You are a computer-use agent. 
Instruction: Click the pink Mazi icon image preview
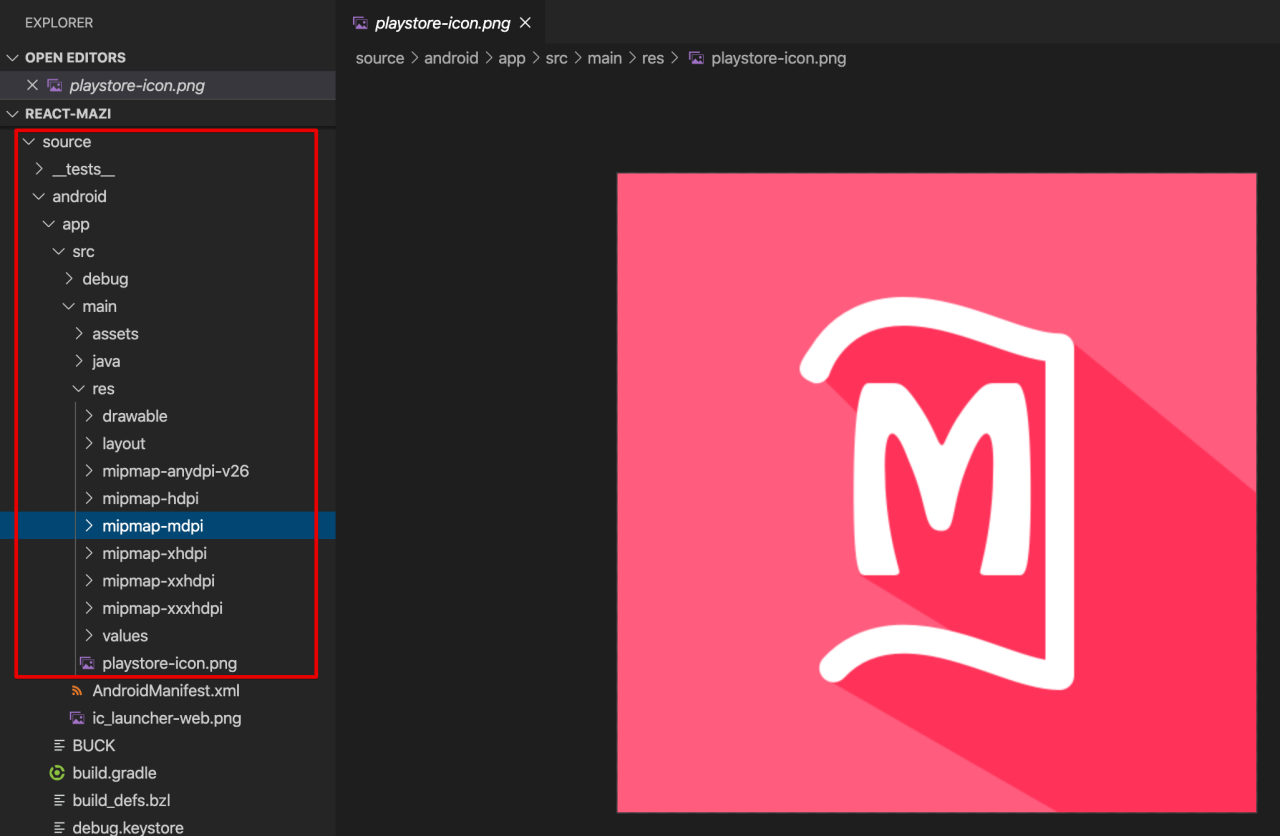point(936,492)
